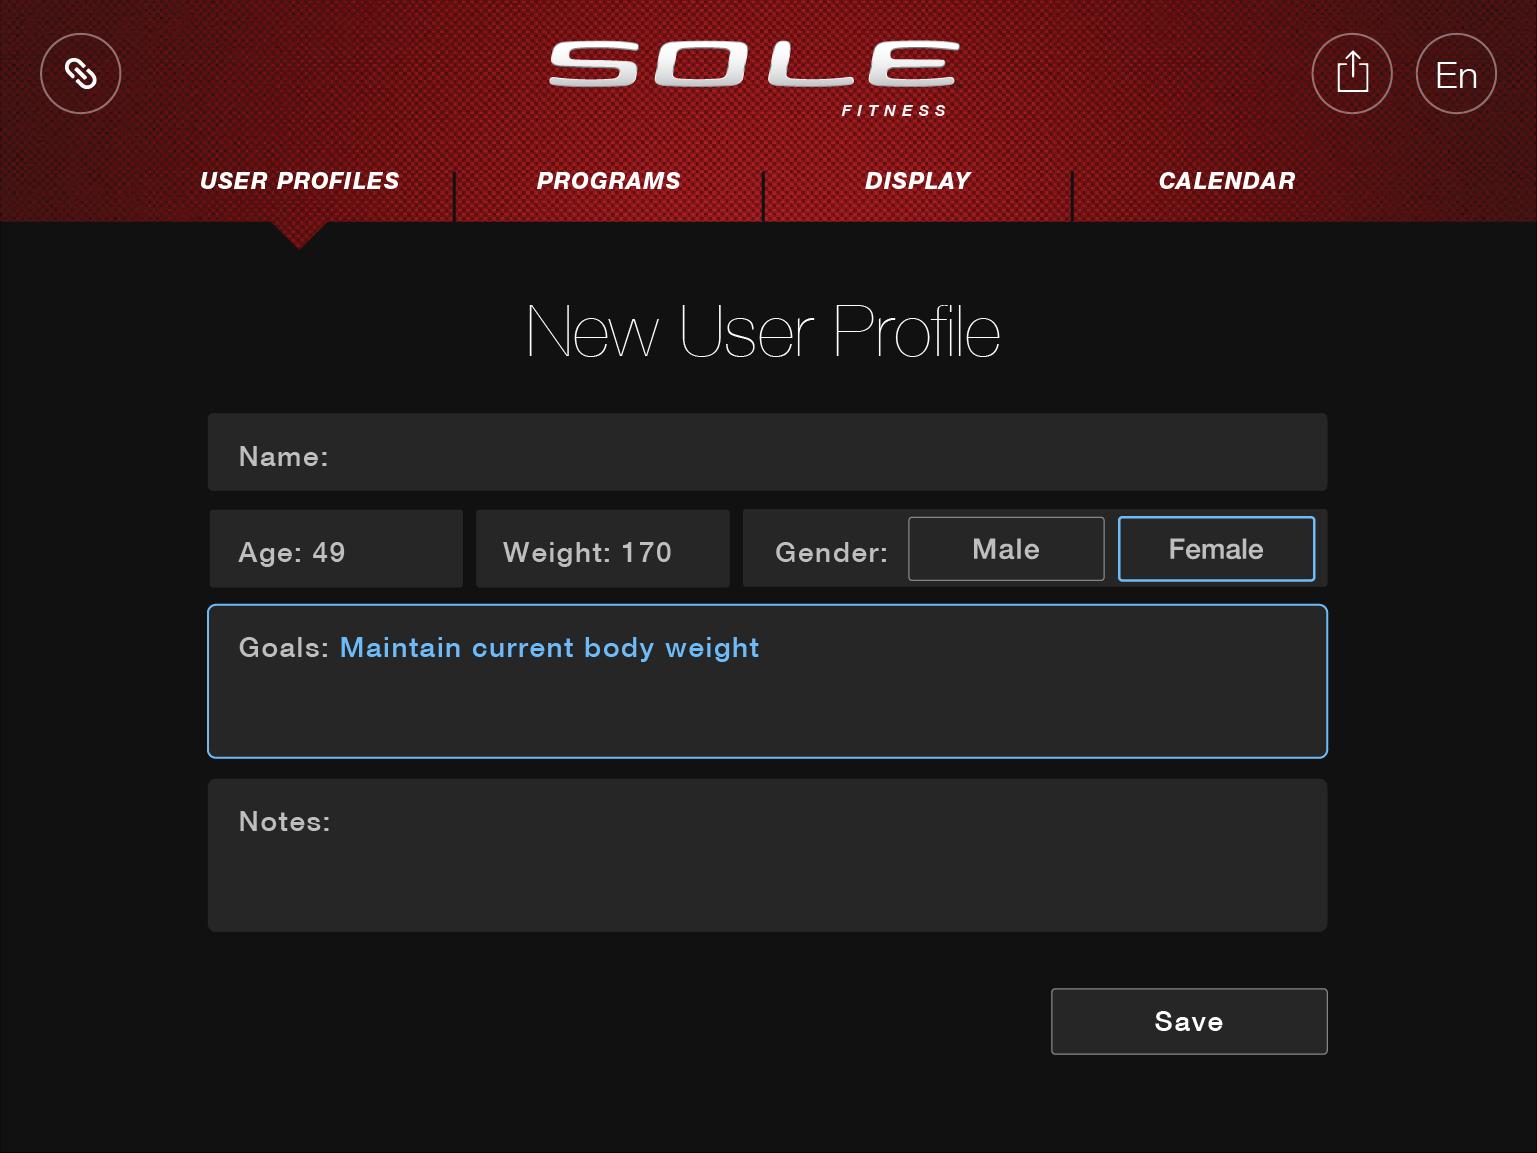Click the Gender label text

point(831,553)
